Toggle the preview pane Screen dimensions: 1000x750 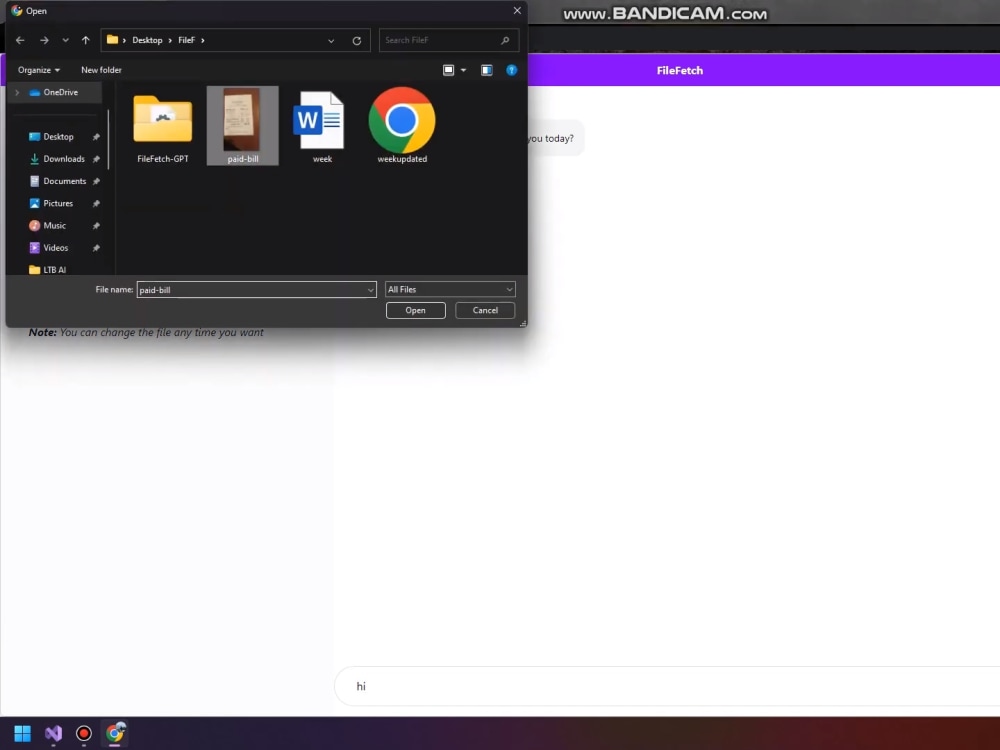[x=487, y=70]
